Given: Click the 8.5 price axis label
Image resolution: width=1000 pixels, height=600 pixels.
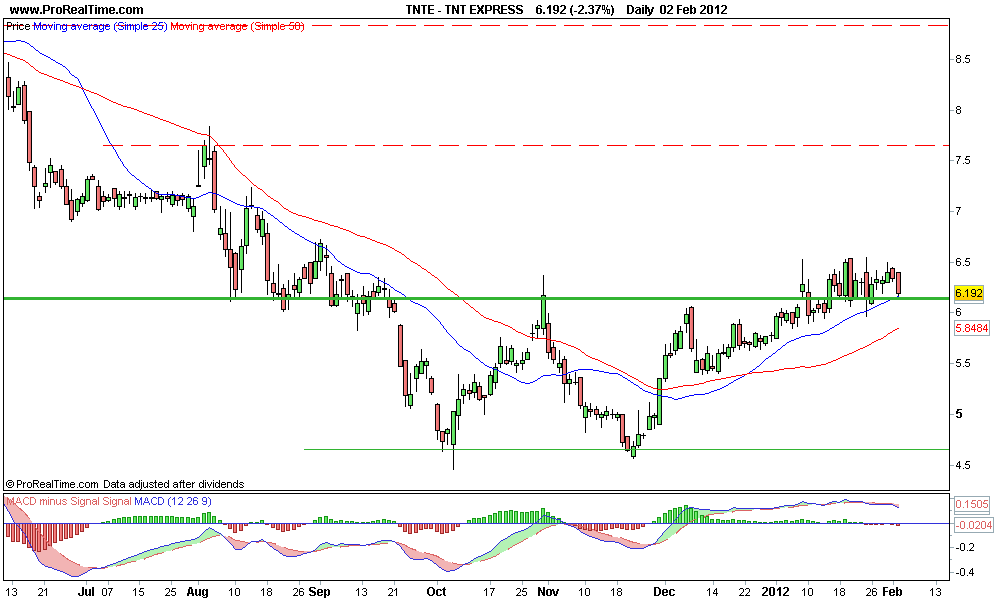Looking at the screenshot, I should click(962, 59).
